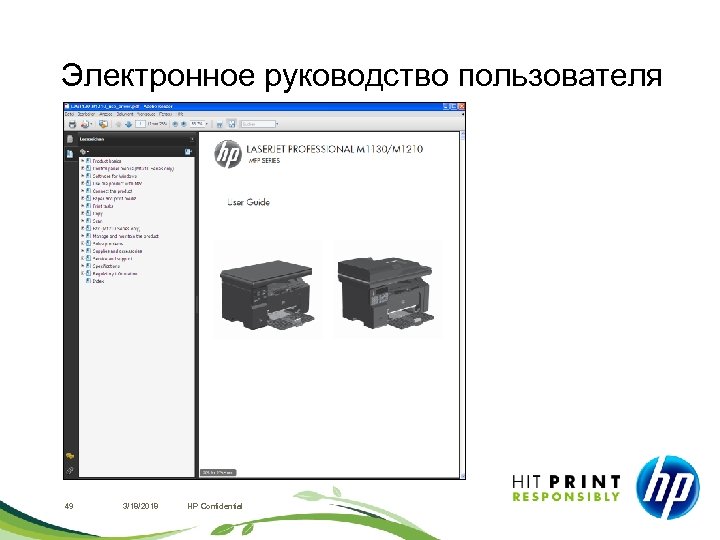Screen dimensions: 720x540
Task: Expand the Product basics bookmark
Action: point(83,161)
